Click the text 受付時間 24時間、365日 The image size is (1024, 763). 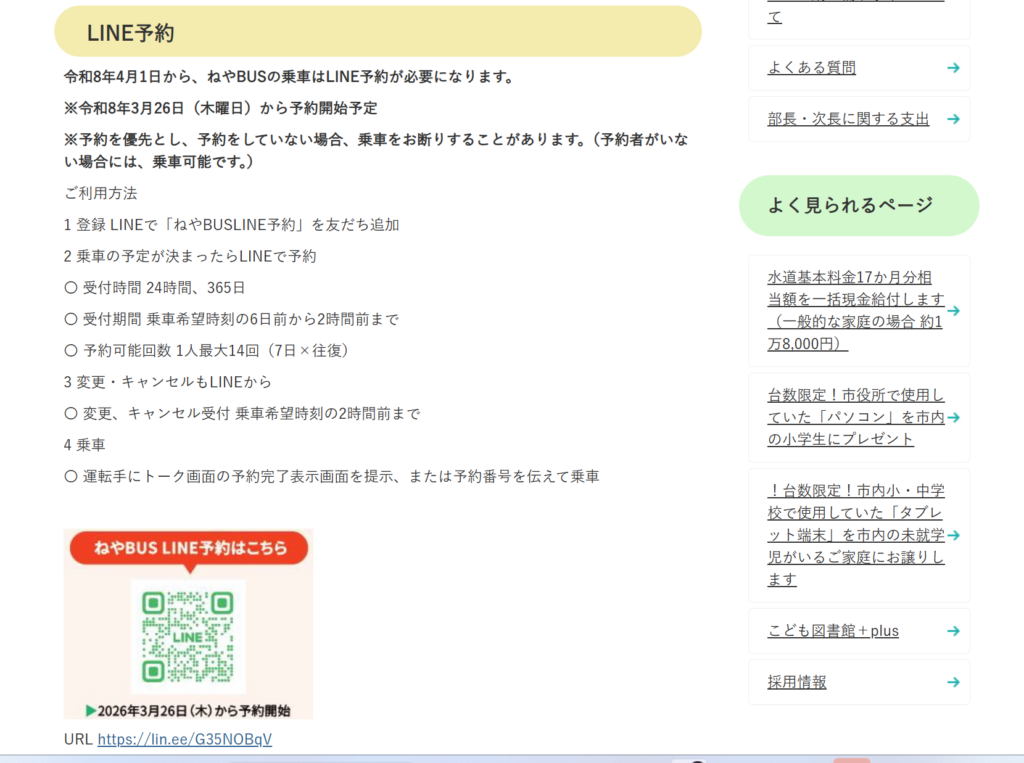(163, 287)
